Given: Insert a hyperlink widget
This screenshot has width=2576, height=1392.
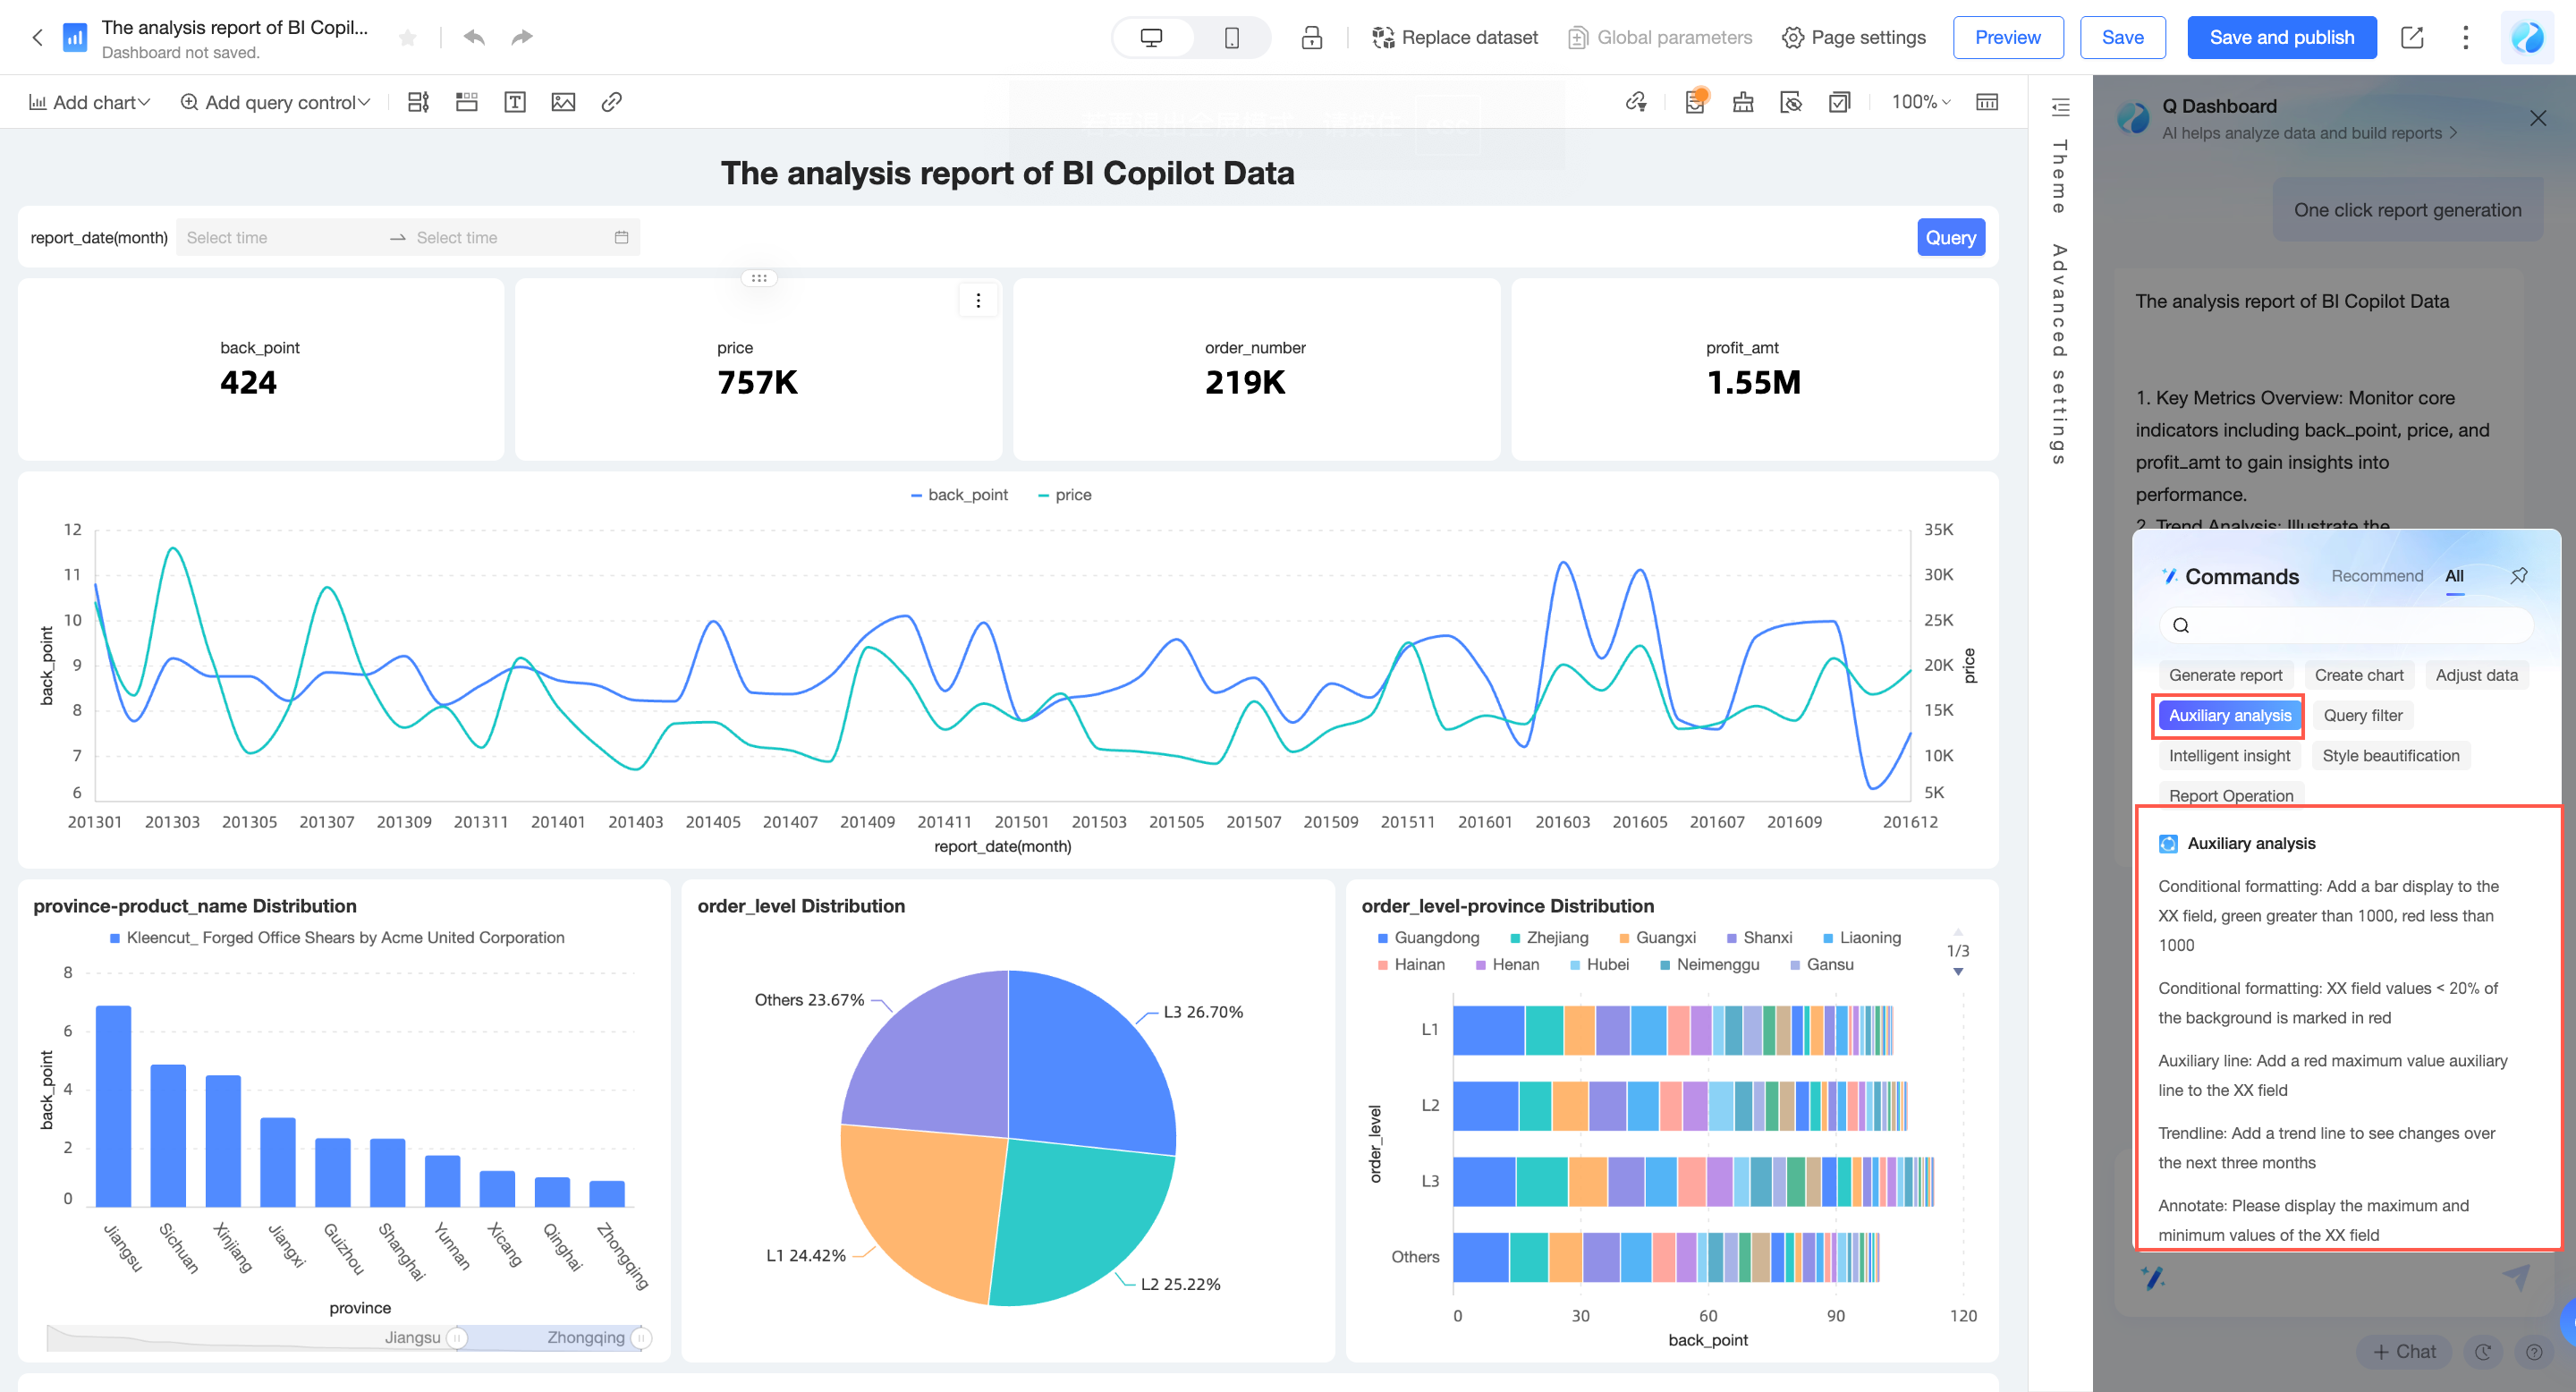Looking at the screenshot, I should point(612,102).
